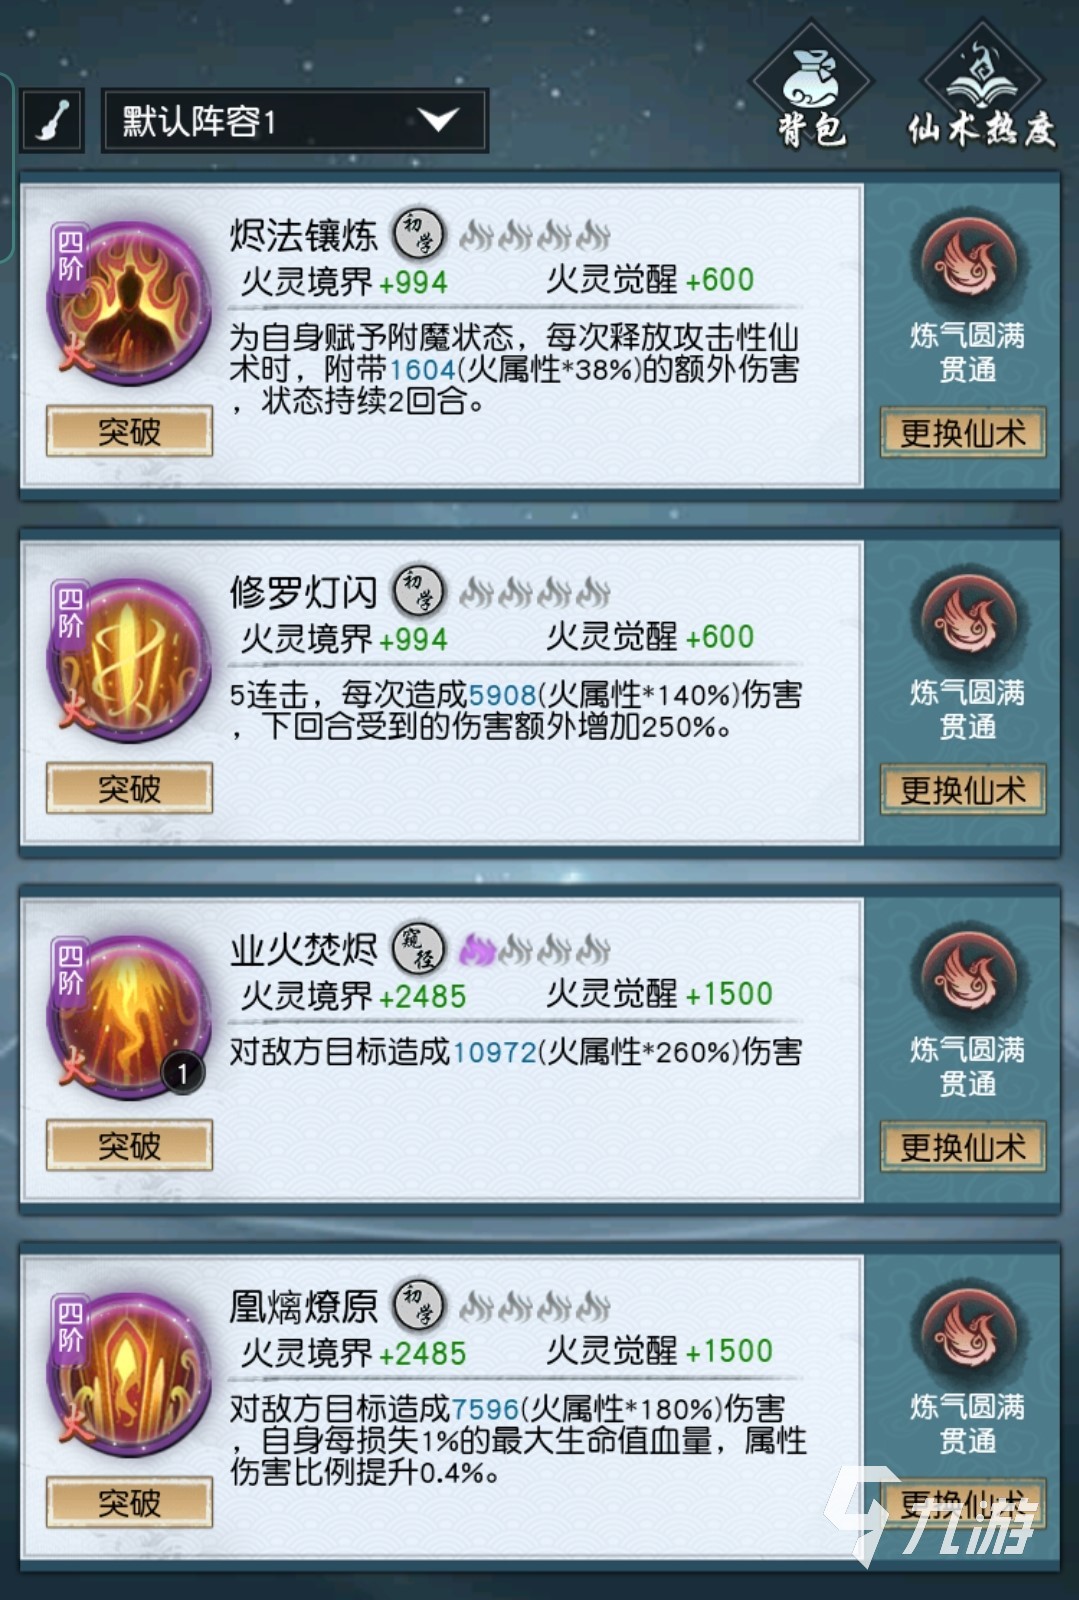Expand the 默认阵容1 lineup dropdown
This screenshot has width=1079, height=1600.
point(295,121)
